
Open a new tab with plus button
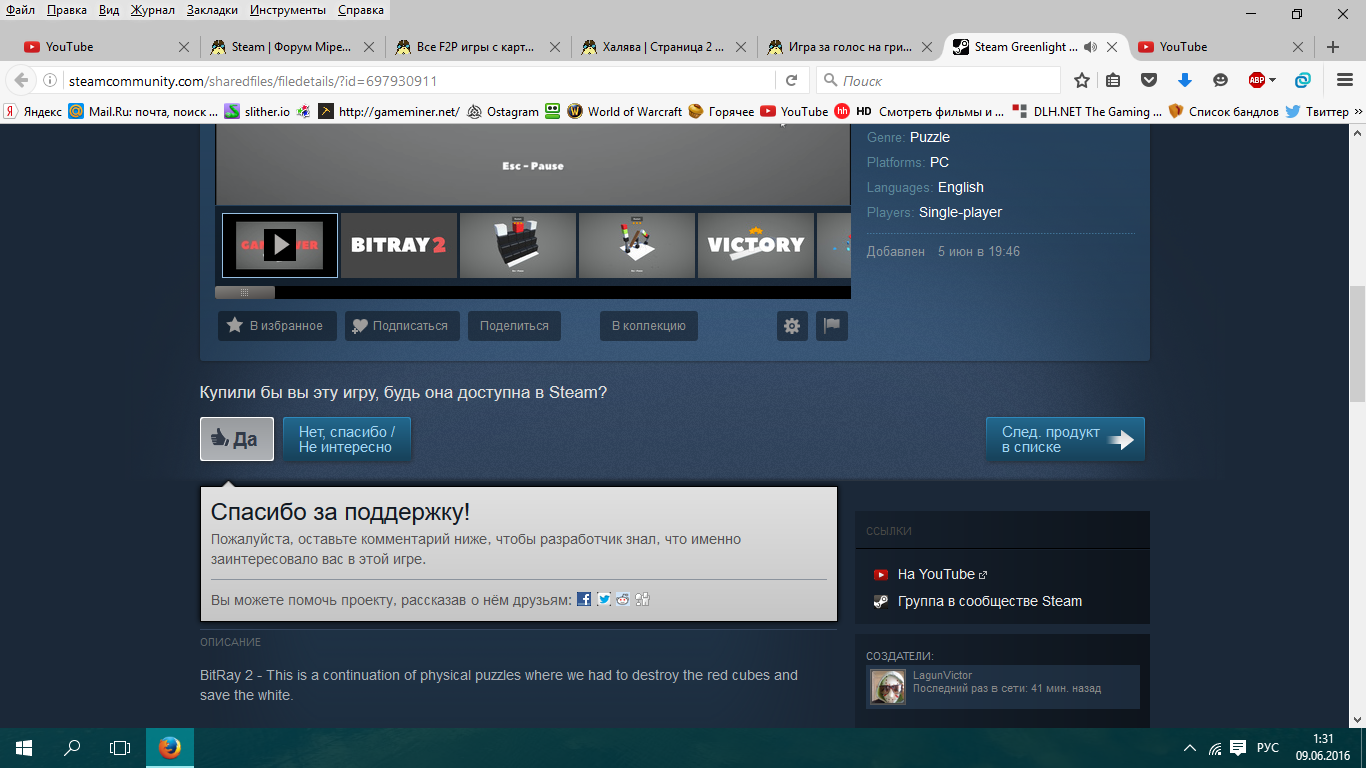coord(1333,47)
